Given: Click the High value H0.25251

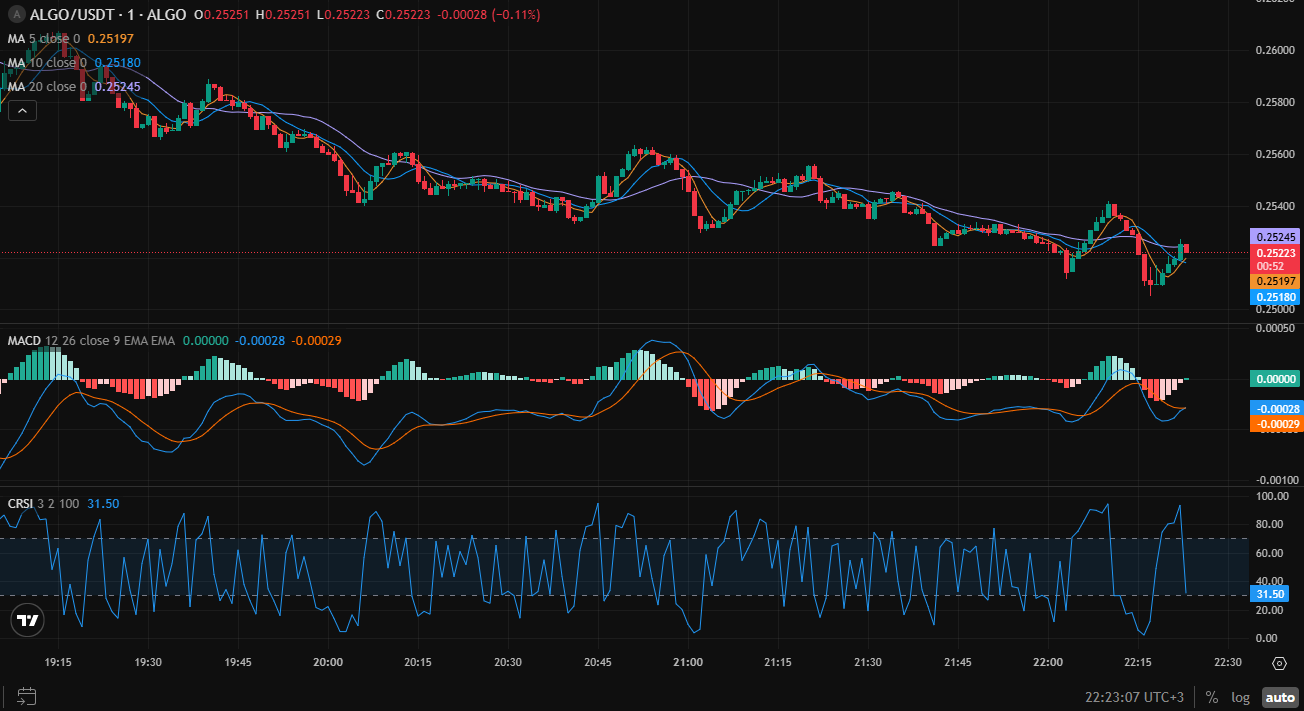Looking at the screenshot, I should pyautogui.click(x=283, y=15).
